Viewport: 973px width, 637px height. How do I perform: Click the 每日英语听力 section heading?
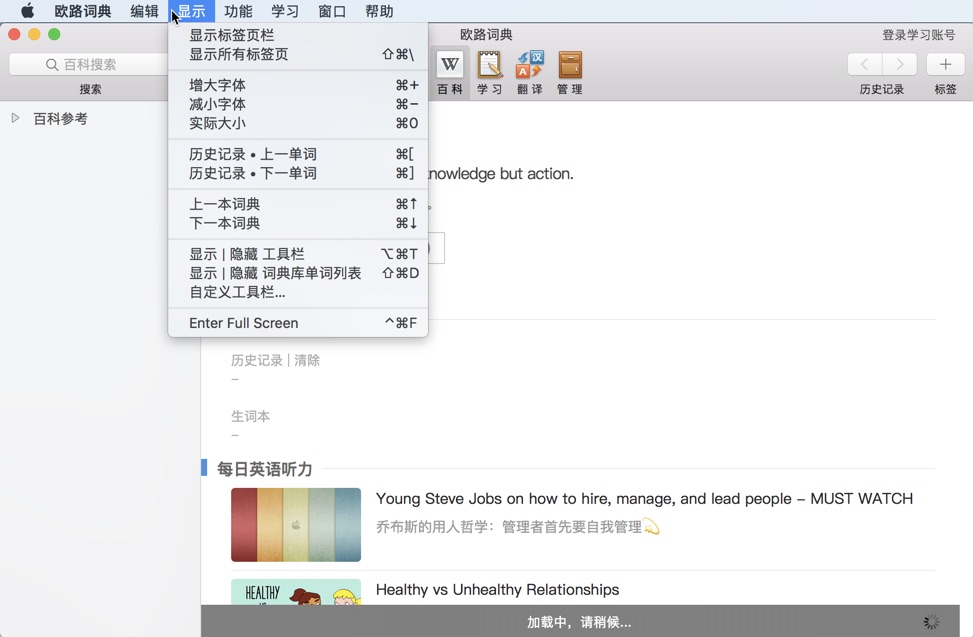pyautogui.click(x=264, y=469)
